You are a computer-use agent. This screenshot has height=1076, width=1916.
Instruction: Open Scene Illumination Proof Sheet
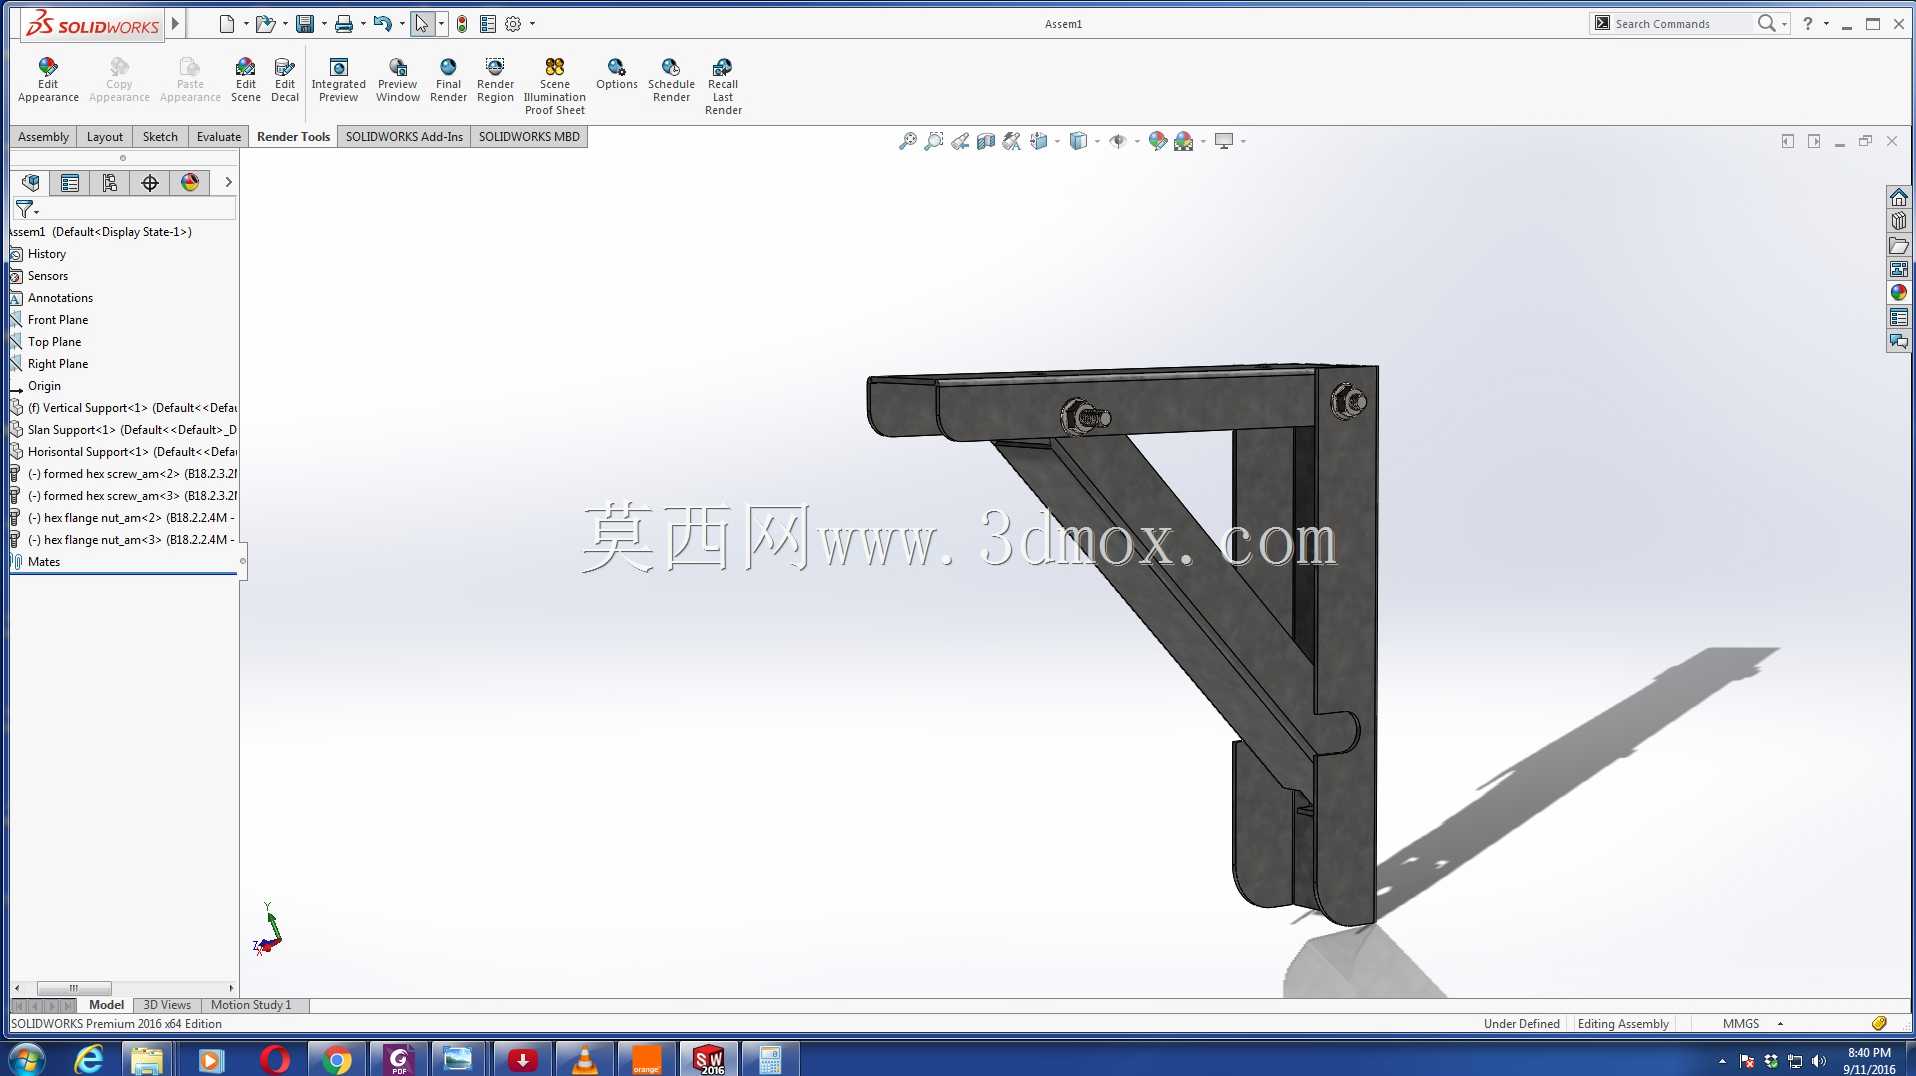tap(554, 85)
